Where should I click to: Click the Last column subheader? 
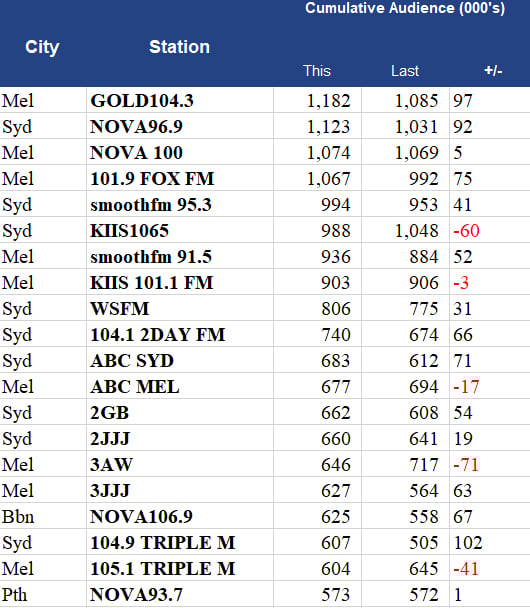click(405, 71)
